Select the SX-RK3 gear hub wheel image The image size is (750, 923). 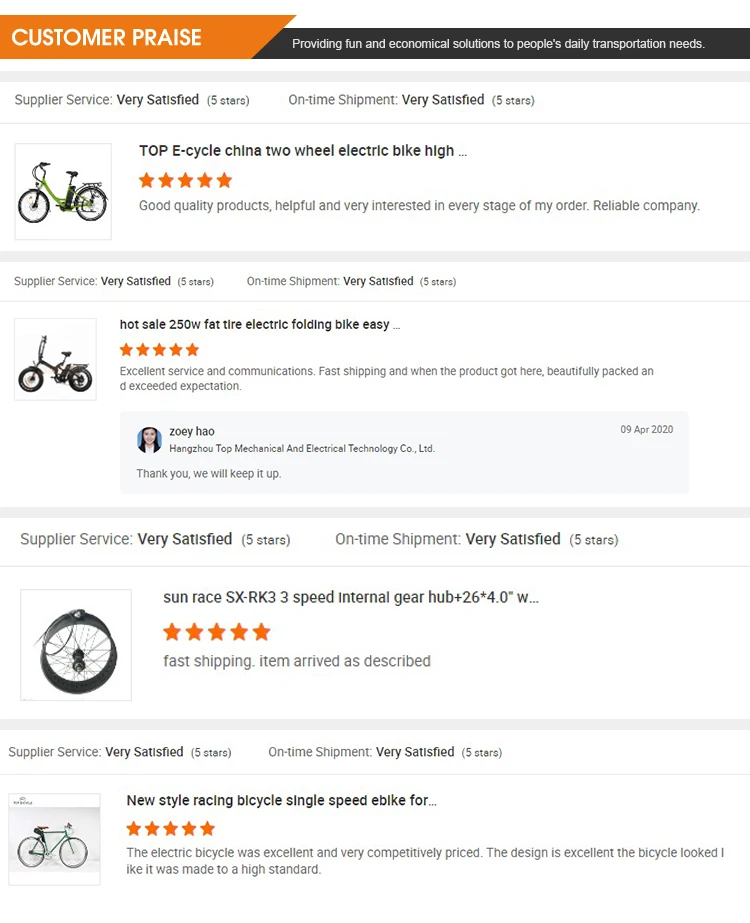tap(76, 644)
